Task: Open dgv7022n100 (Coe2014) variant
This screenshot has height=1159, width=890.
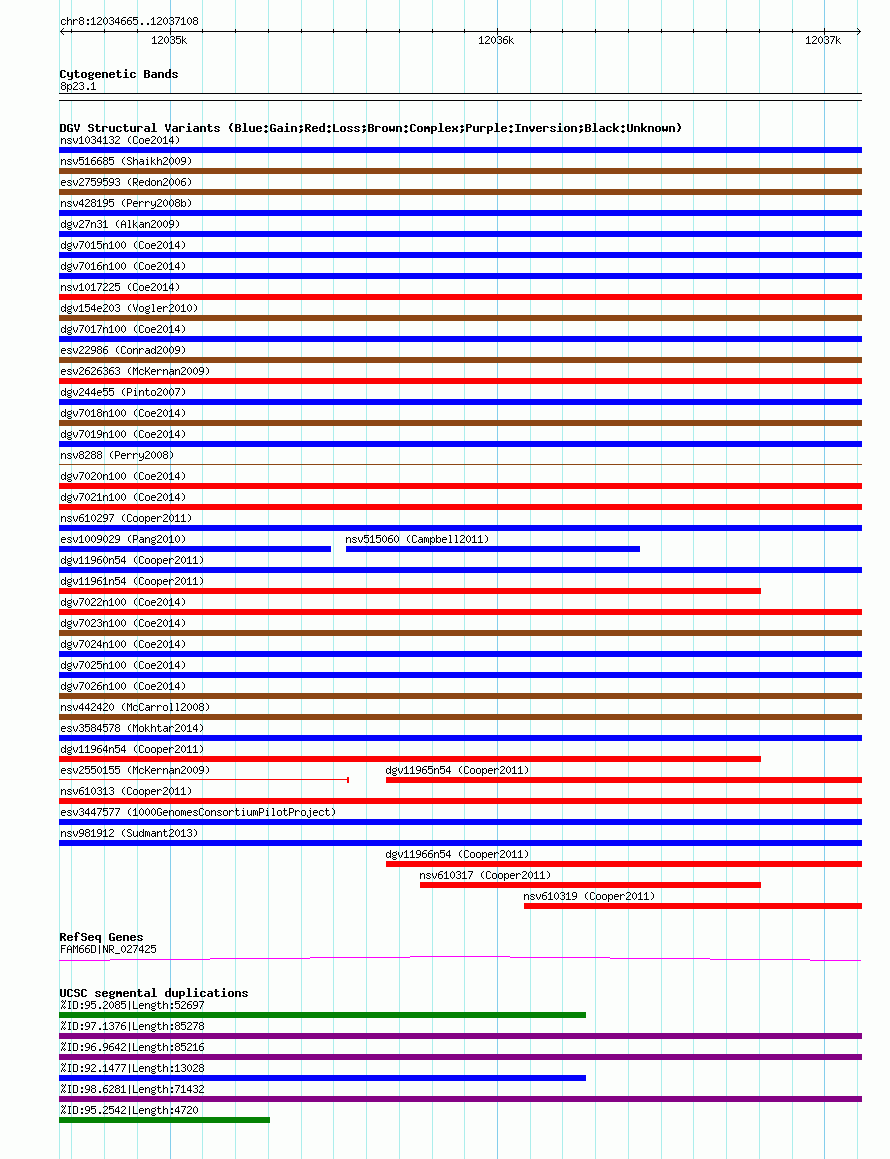Action: click(123, 602)
